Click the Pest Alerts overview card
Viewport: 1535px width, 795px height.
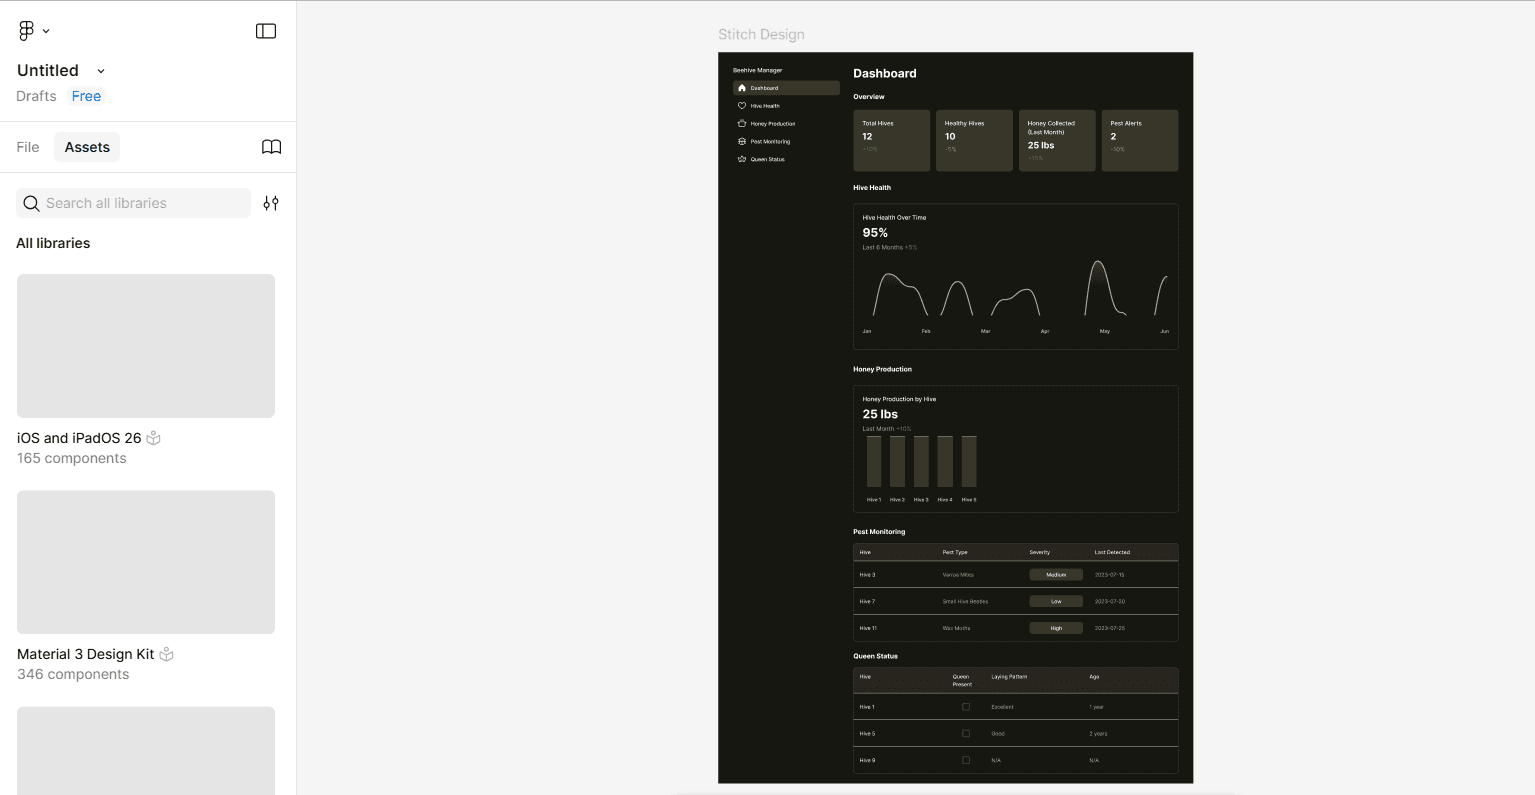tap(1140, 140)
